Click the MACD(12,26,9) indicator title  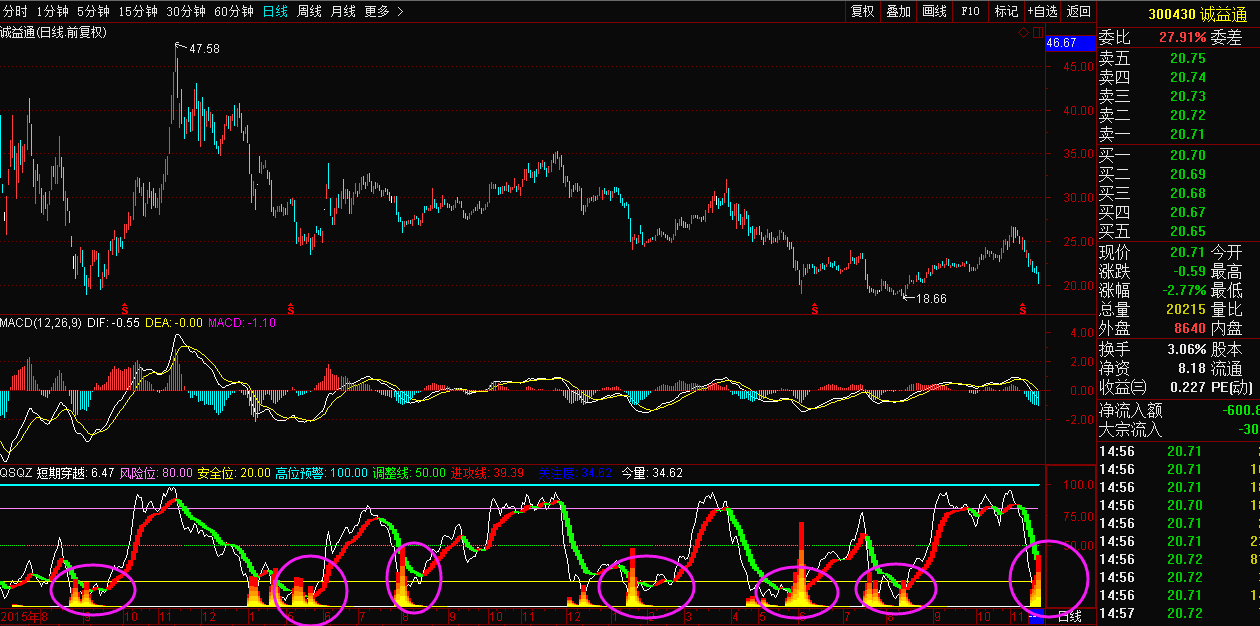click(x=40, y=323)
